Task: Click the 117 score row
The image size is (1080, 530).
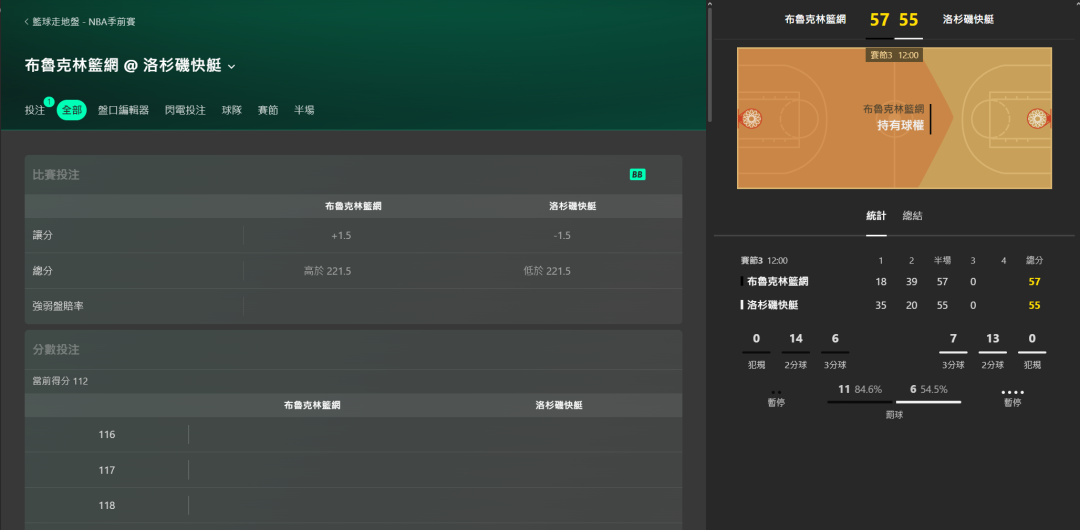Action: coord(353,470)
